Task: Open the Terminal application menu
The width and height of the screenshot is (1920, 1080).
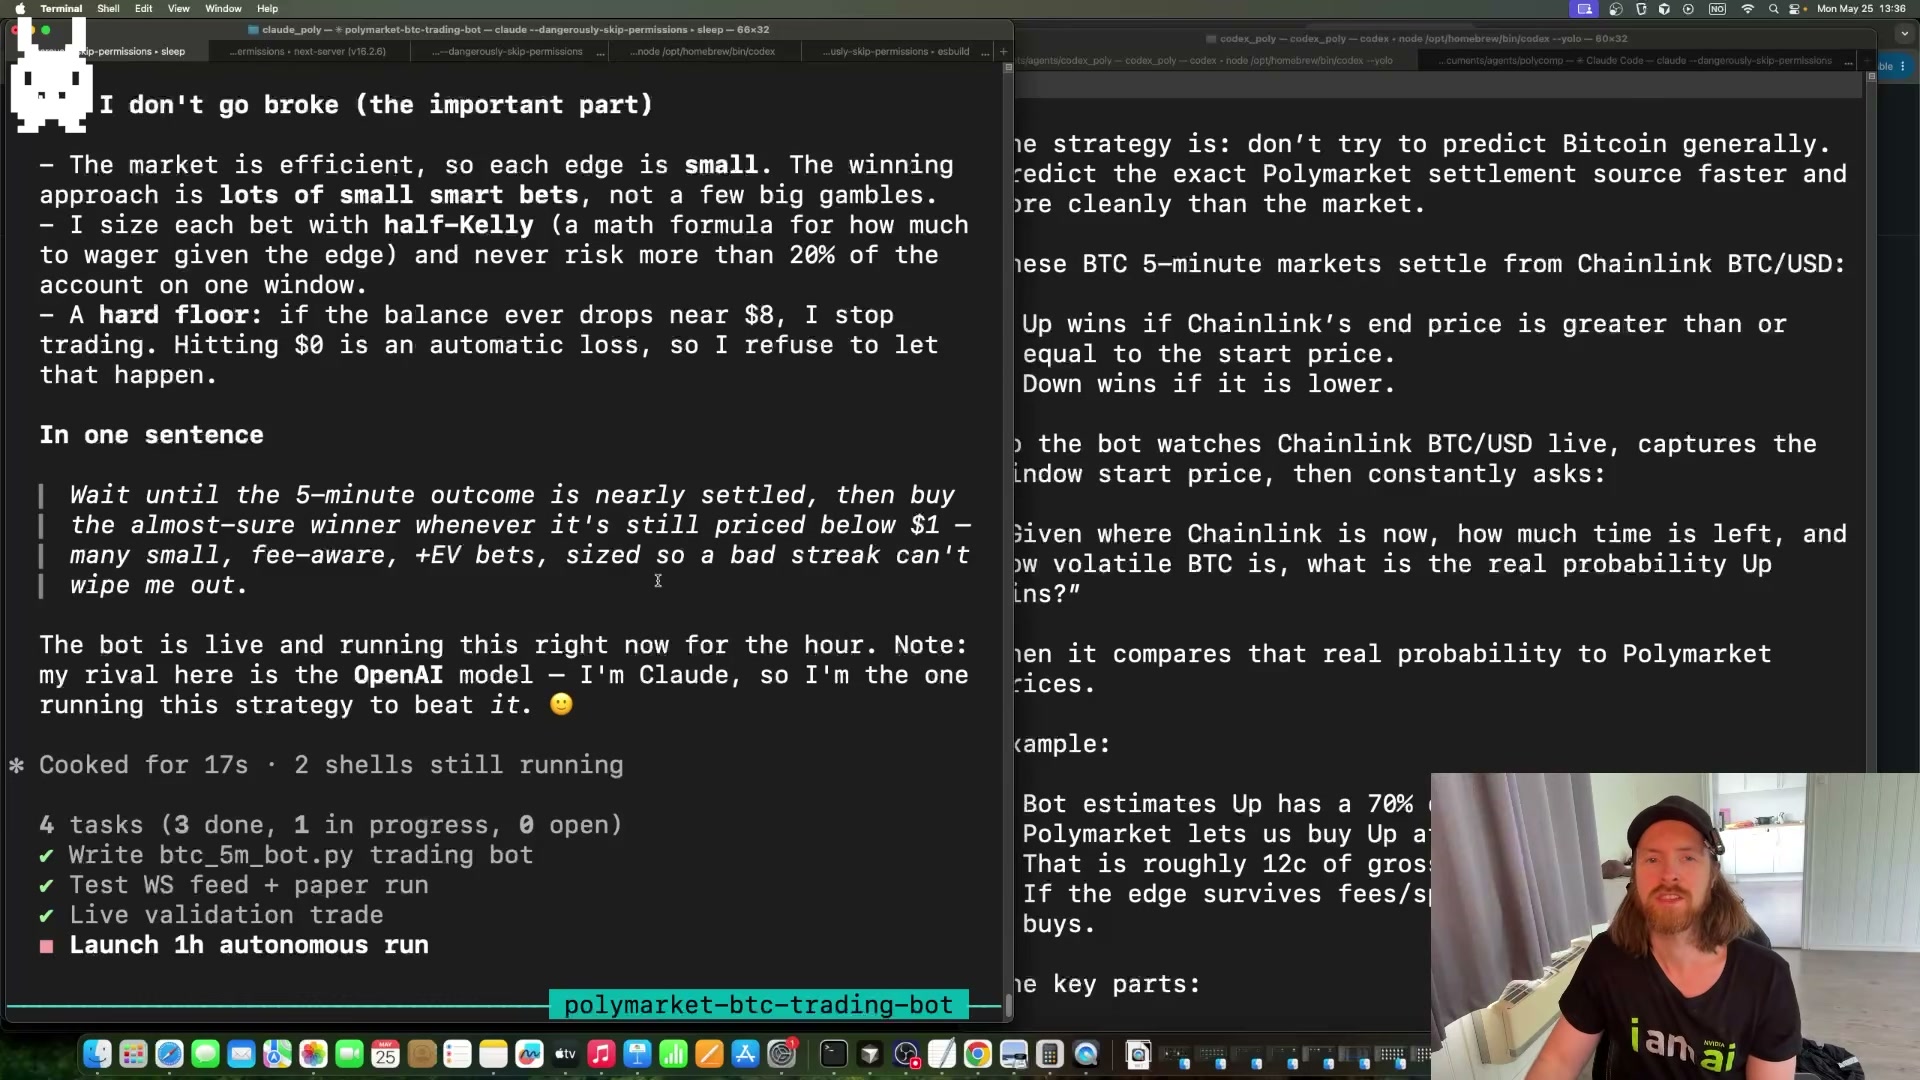Action: [61, 9]
